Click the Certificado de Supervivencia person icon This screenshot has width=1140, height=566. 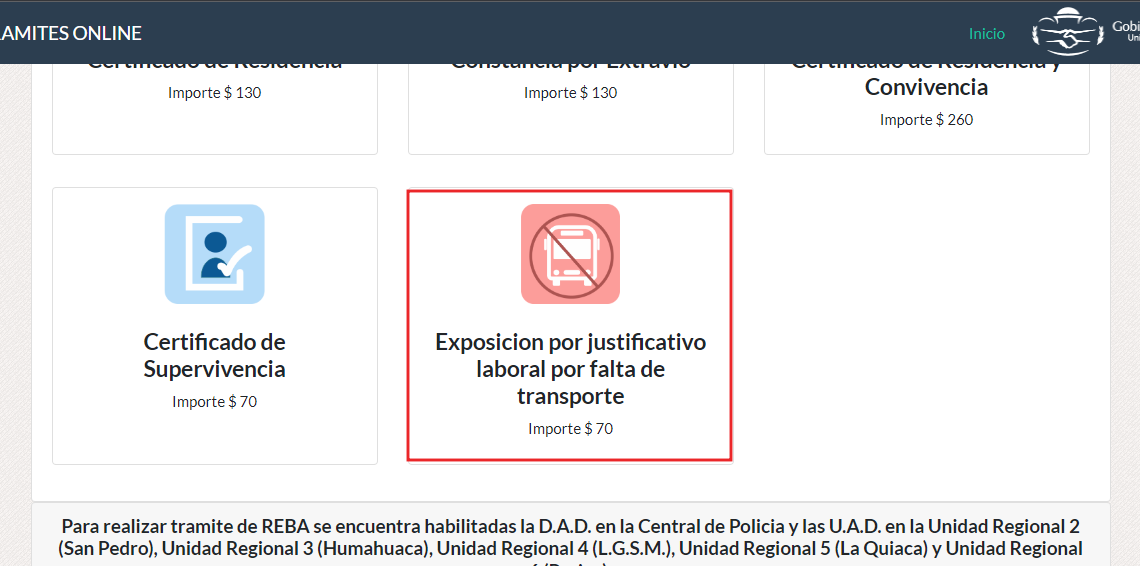(x=214, y=254)
